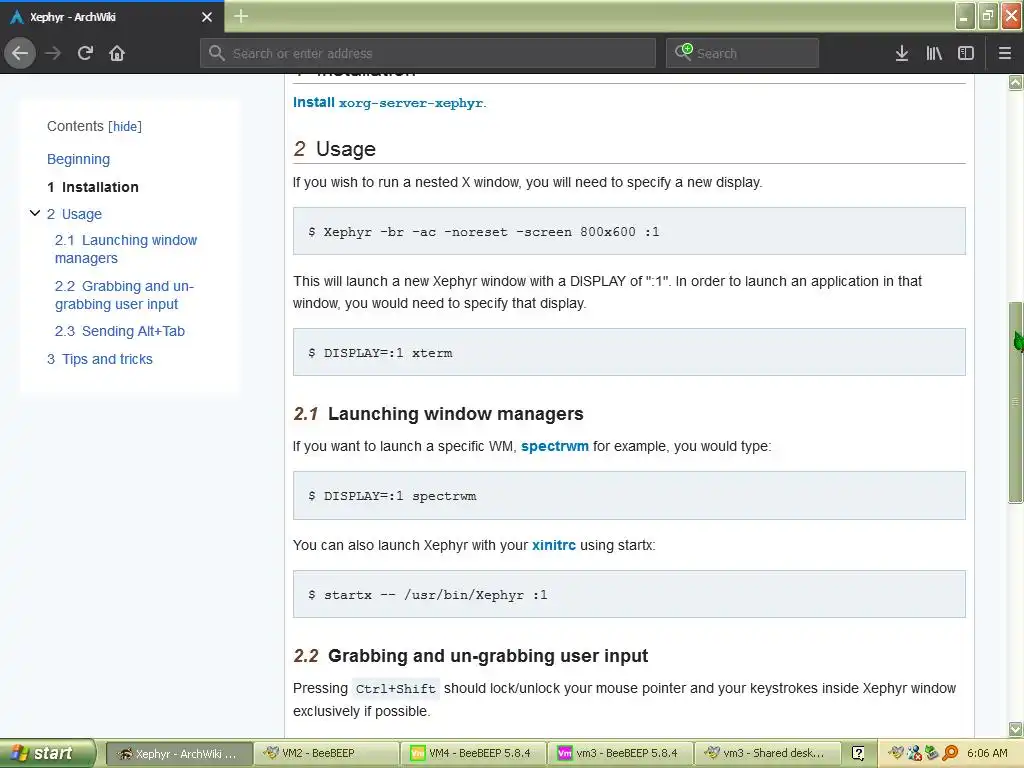Click the 2.2 Grabbing and un-grabbing heading
Image resolution: width=1024 pixels, height=768 pixels.
click(x=470, y=656)
